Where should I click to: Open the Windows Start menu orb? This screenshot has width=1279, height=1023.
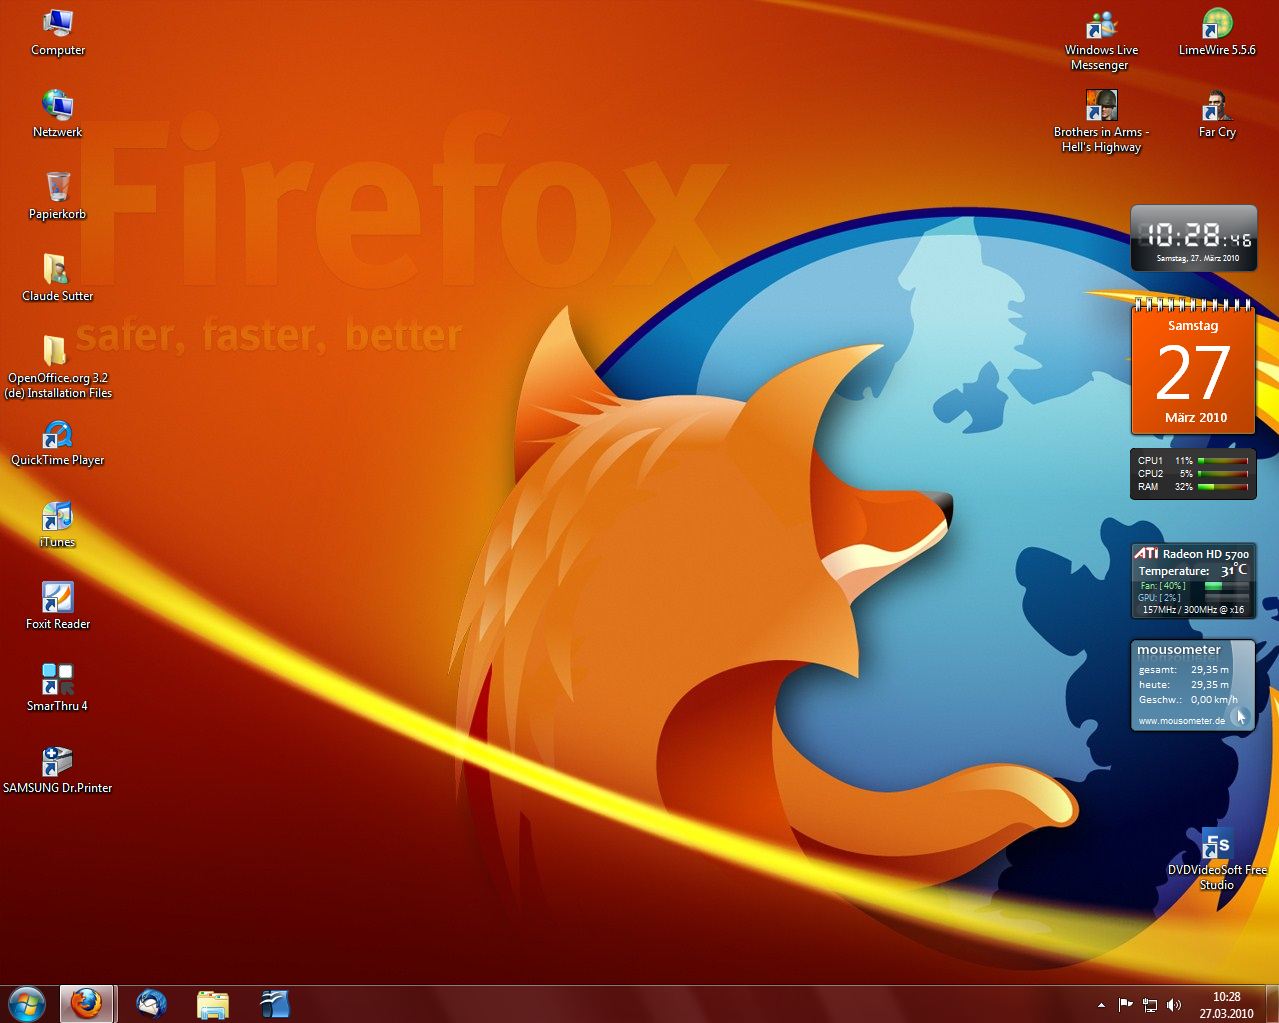coord(27,1004)
